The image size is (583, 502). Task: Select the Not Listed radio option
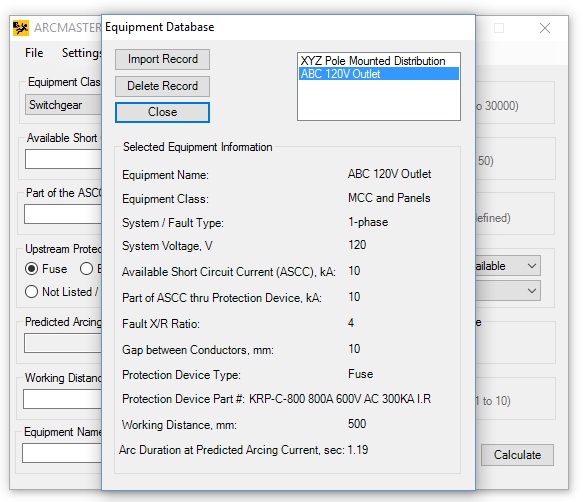31,292
